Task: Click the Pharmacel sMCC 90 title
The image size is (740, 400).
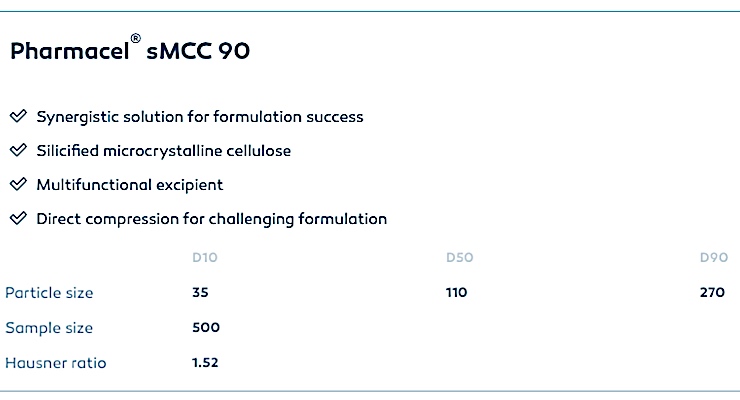Action: [x=130, y=53]
